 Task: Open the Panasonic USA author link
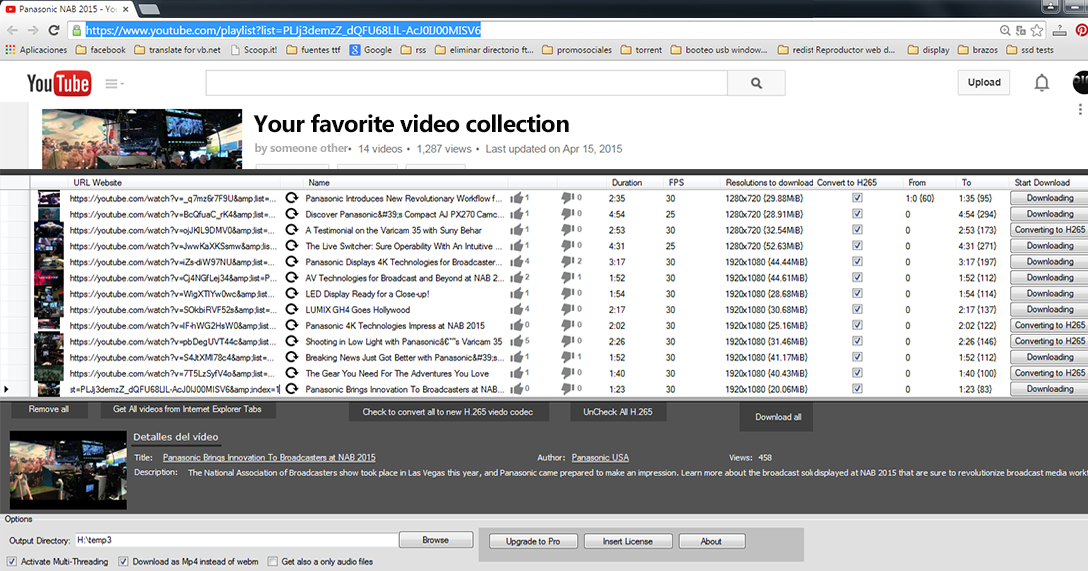pyautogui.click(x=600, y=457)
